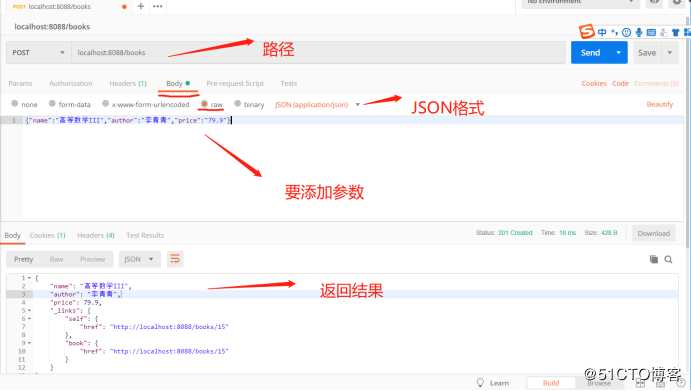Click the 201 Created status text
Screen dimensions: 691x391
(x=515, y=233)
